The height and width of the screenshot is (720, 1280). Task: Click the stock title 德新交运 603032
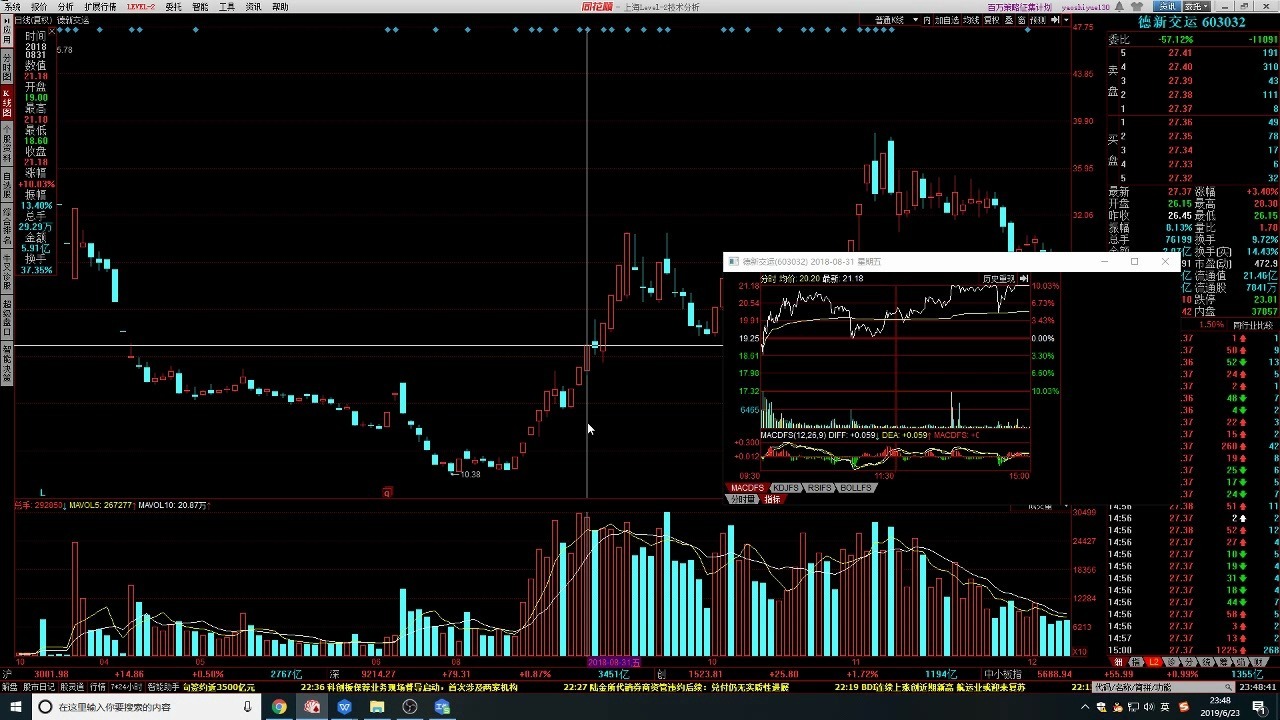(x=1192, y=21)
